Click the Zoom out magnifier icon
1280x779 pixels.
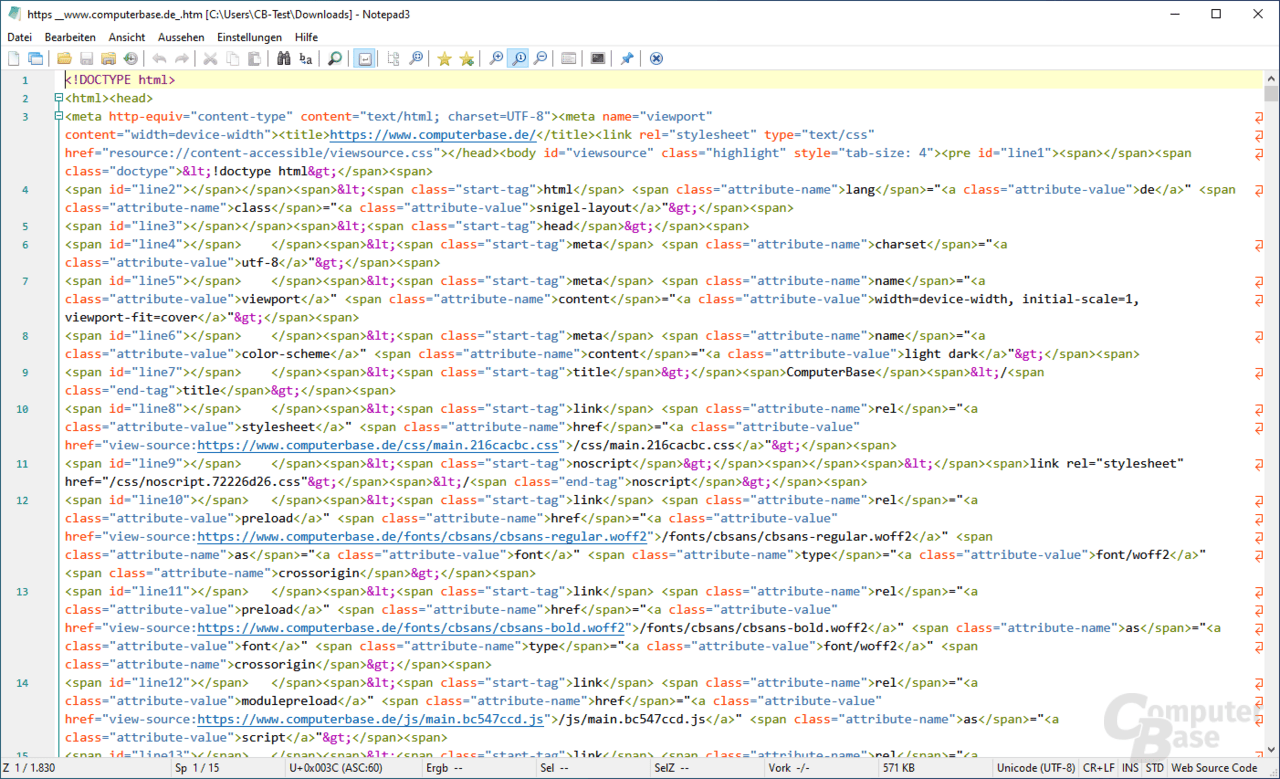(540, 59)
